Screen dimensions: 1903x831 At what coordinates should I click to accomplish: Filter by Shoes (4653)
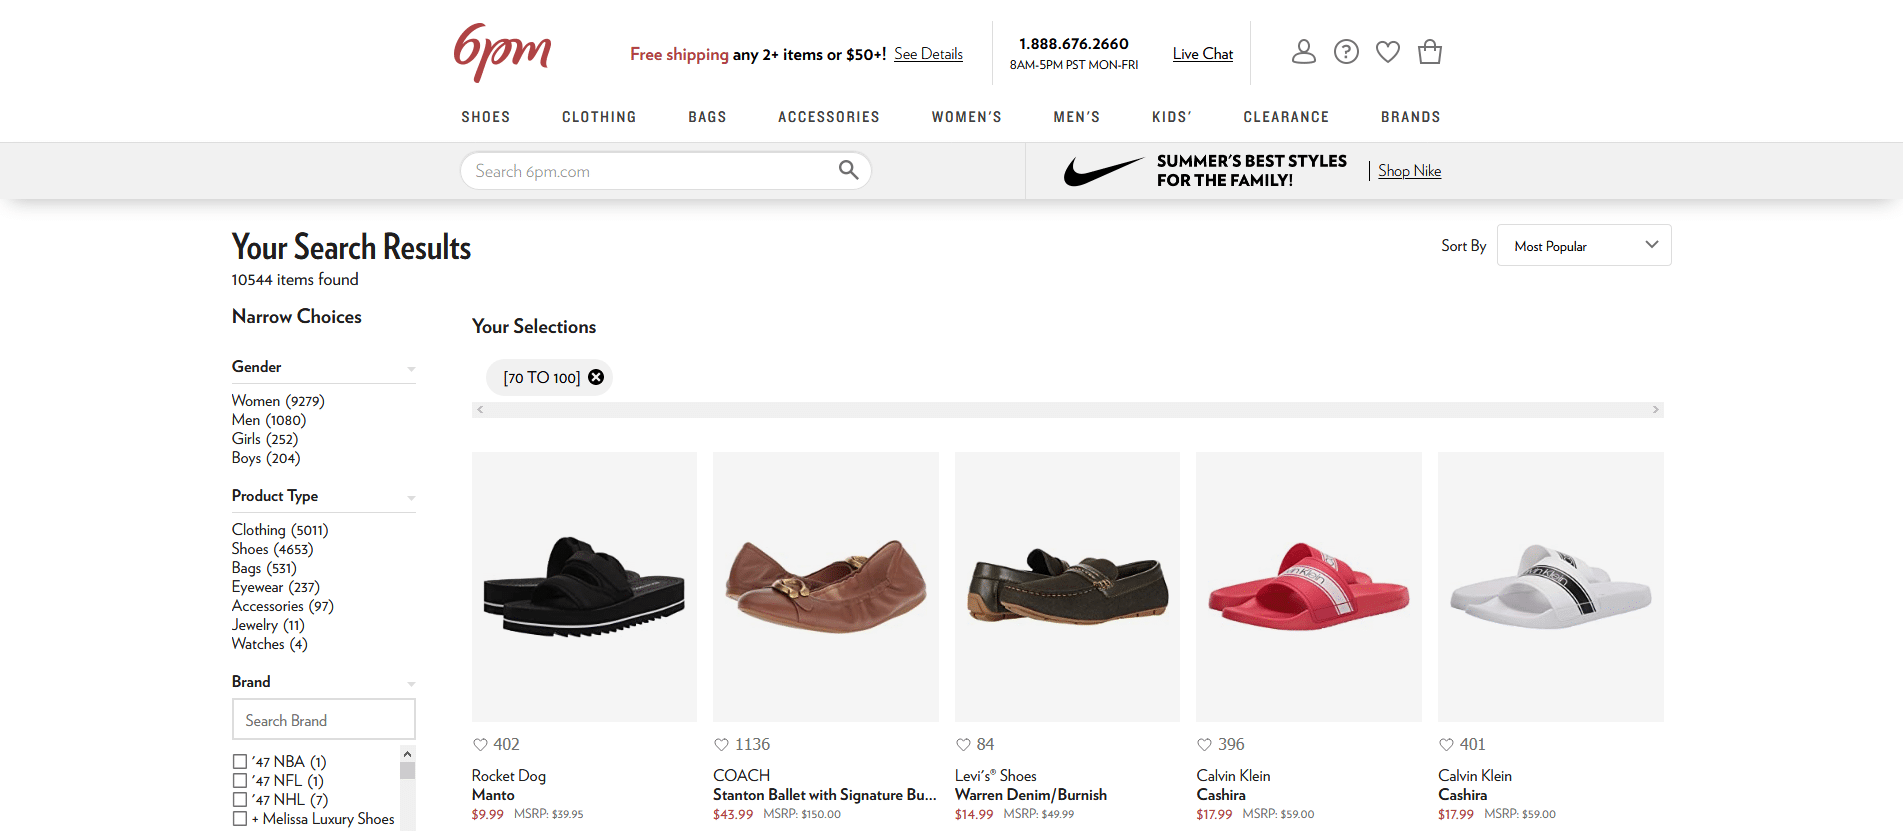[x=273, y=549]
